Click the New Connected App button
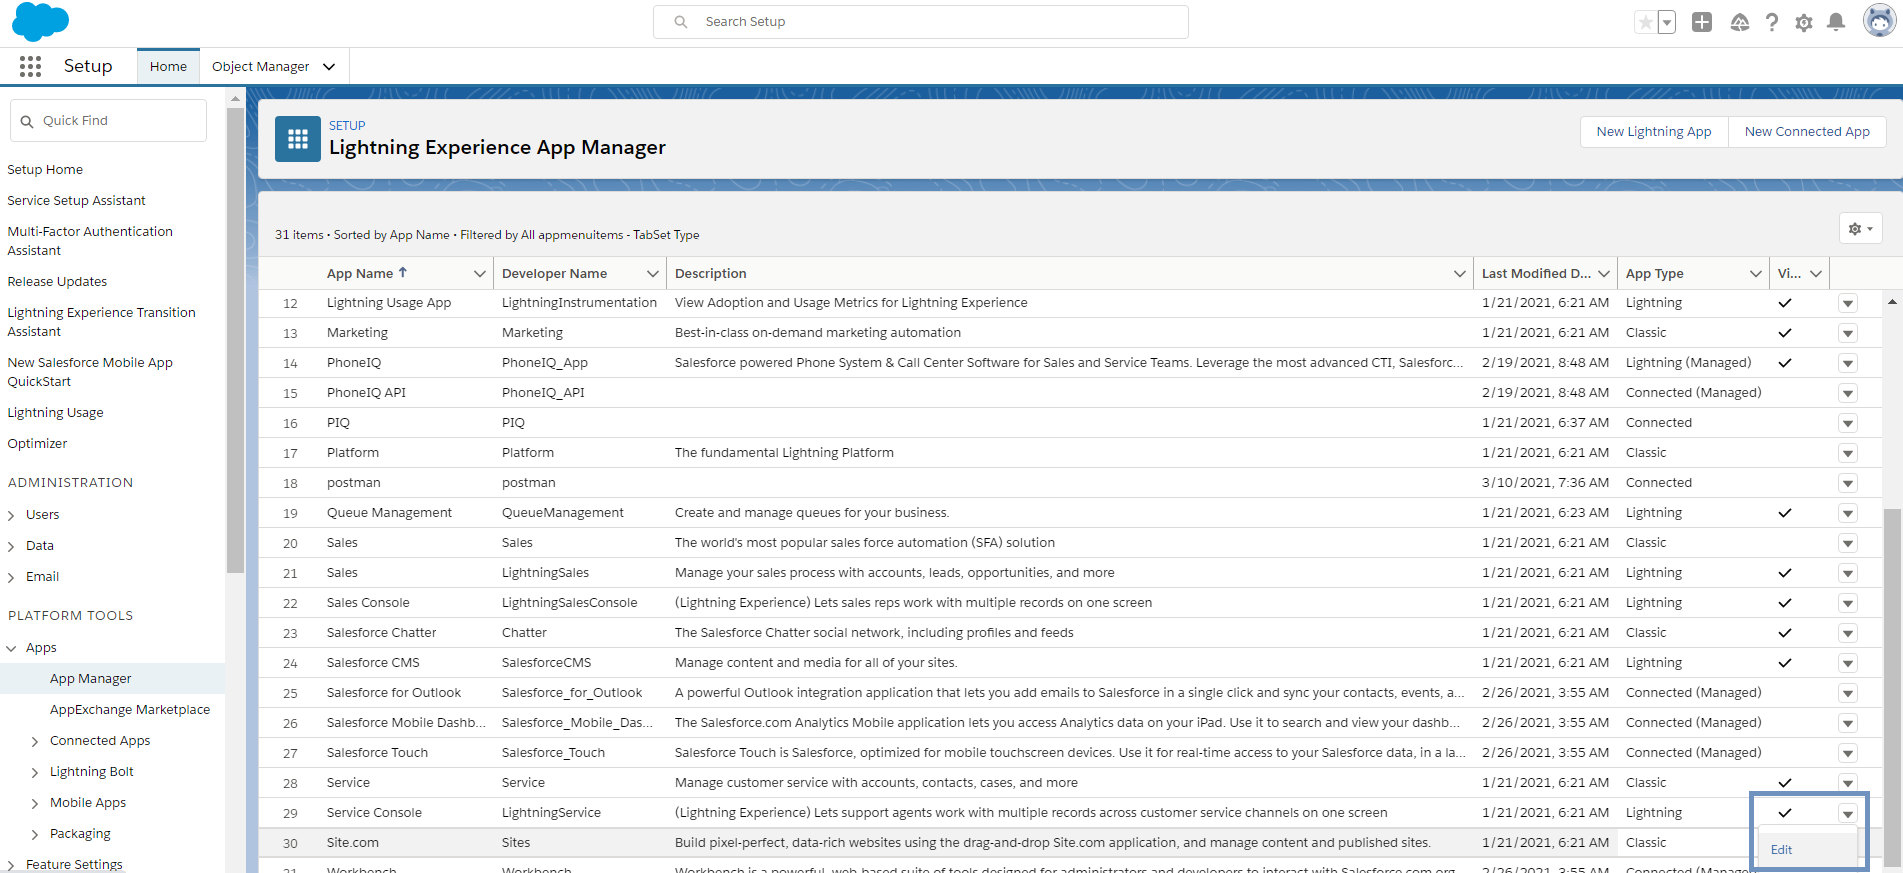Image resolution: width=1903 pixels, height=873 pixels. [x=1807, y=132]
